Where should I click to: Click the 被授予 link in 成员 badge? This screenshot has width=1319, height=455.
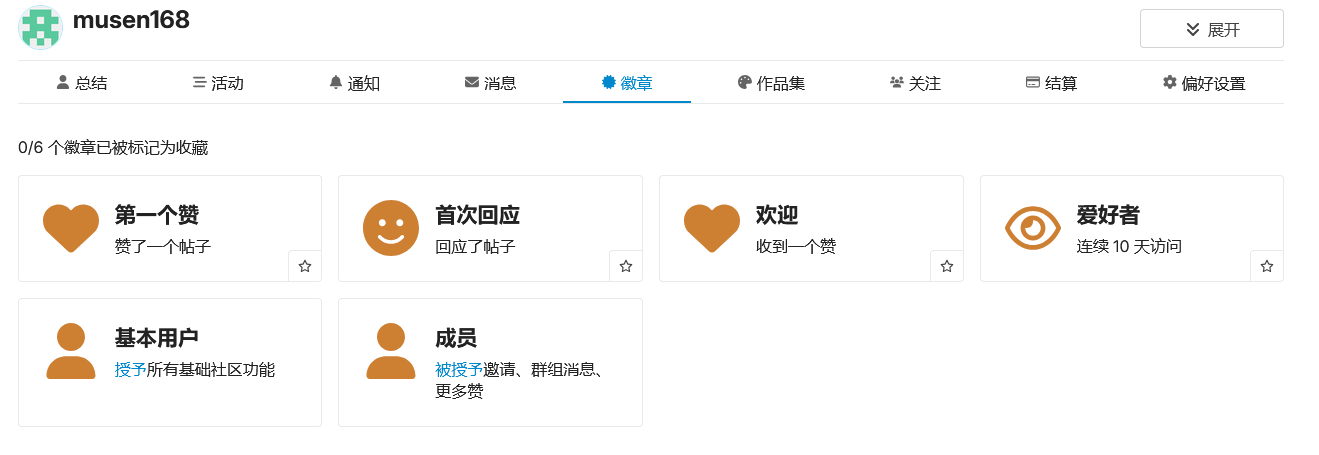(x=459, y=370)
